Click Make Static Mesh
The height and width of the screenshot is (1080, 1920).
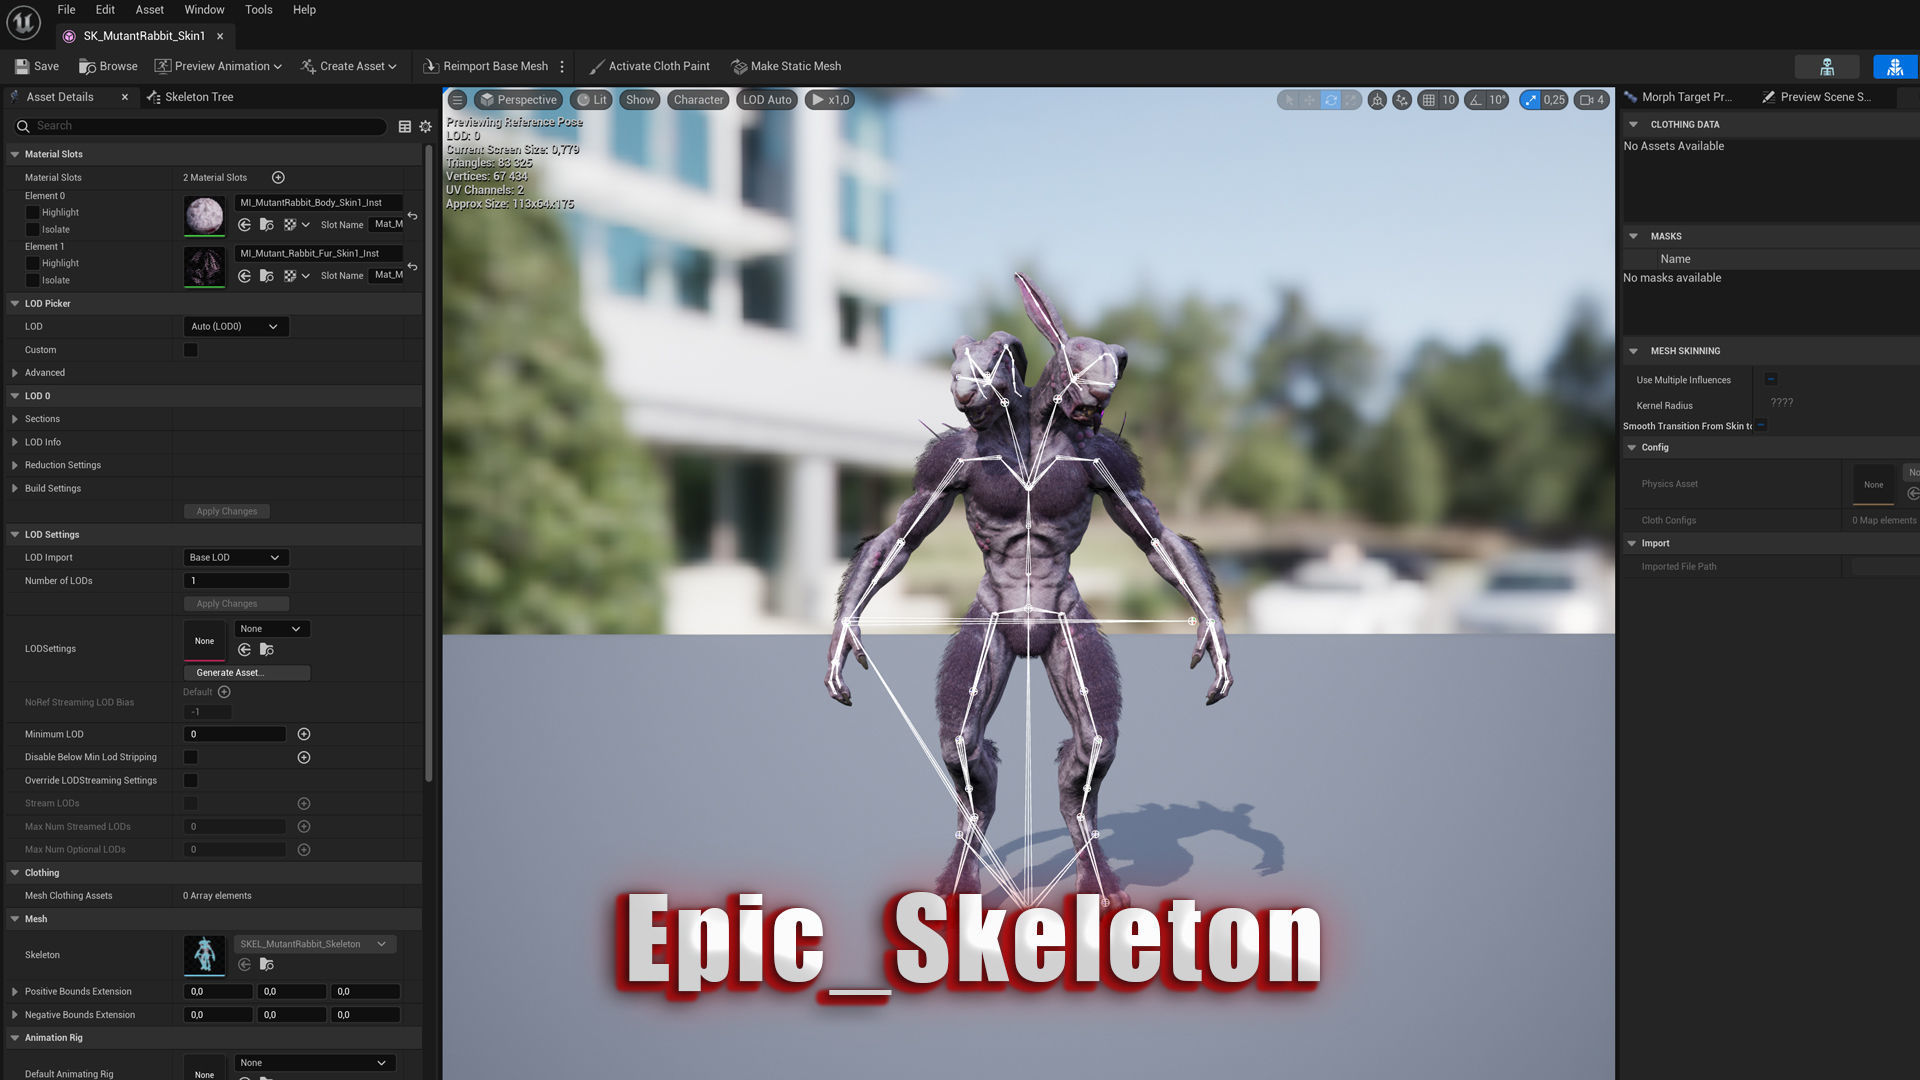tap(786, 66)
